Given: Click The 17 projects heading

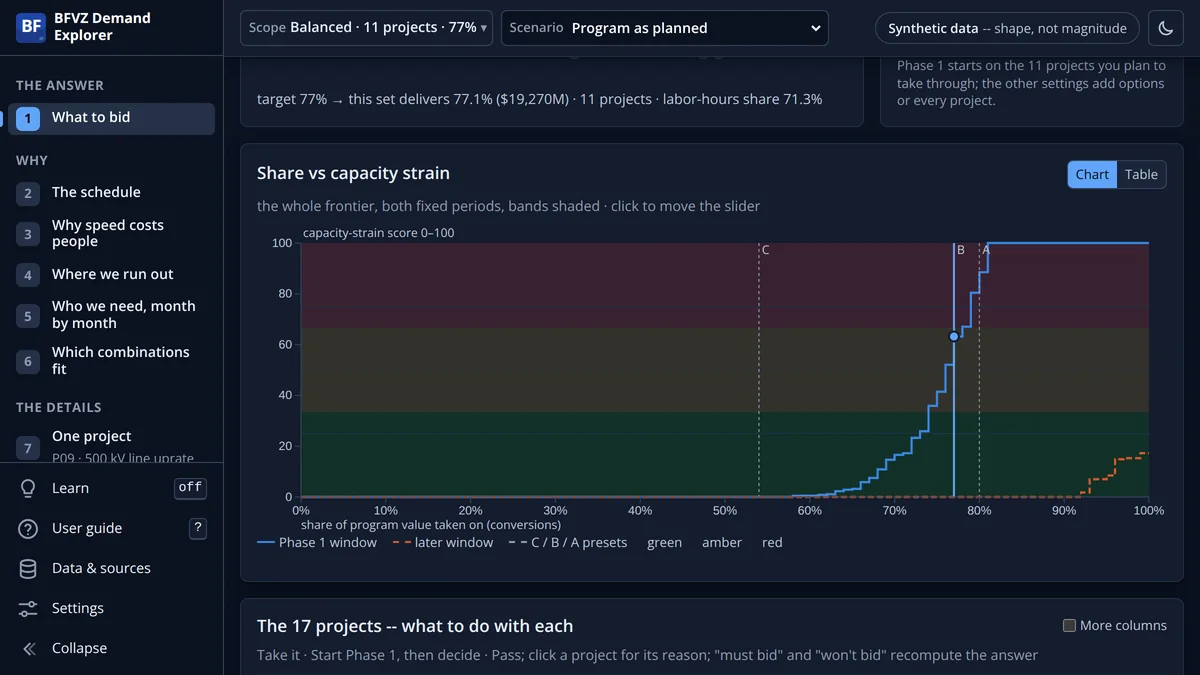Looking at the screenshot, I should tap(415, 627).
